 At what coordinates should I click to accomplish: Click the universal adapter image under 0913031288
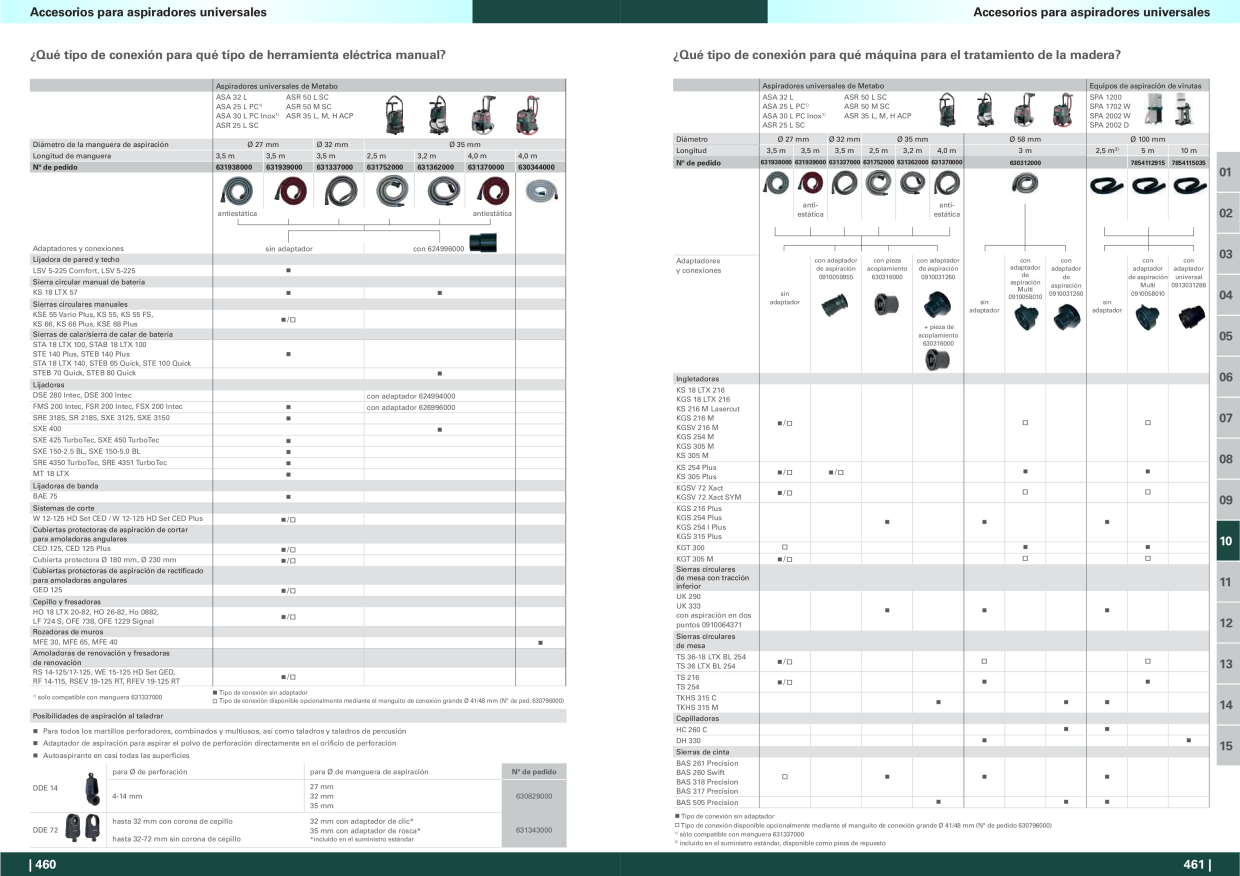coord(1189,316)
